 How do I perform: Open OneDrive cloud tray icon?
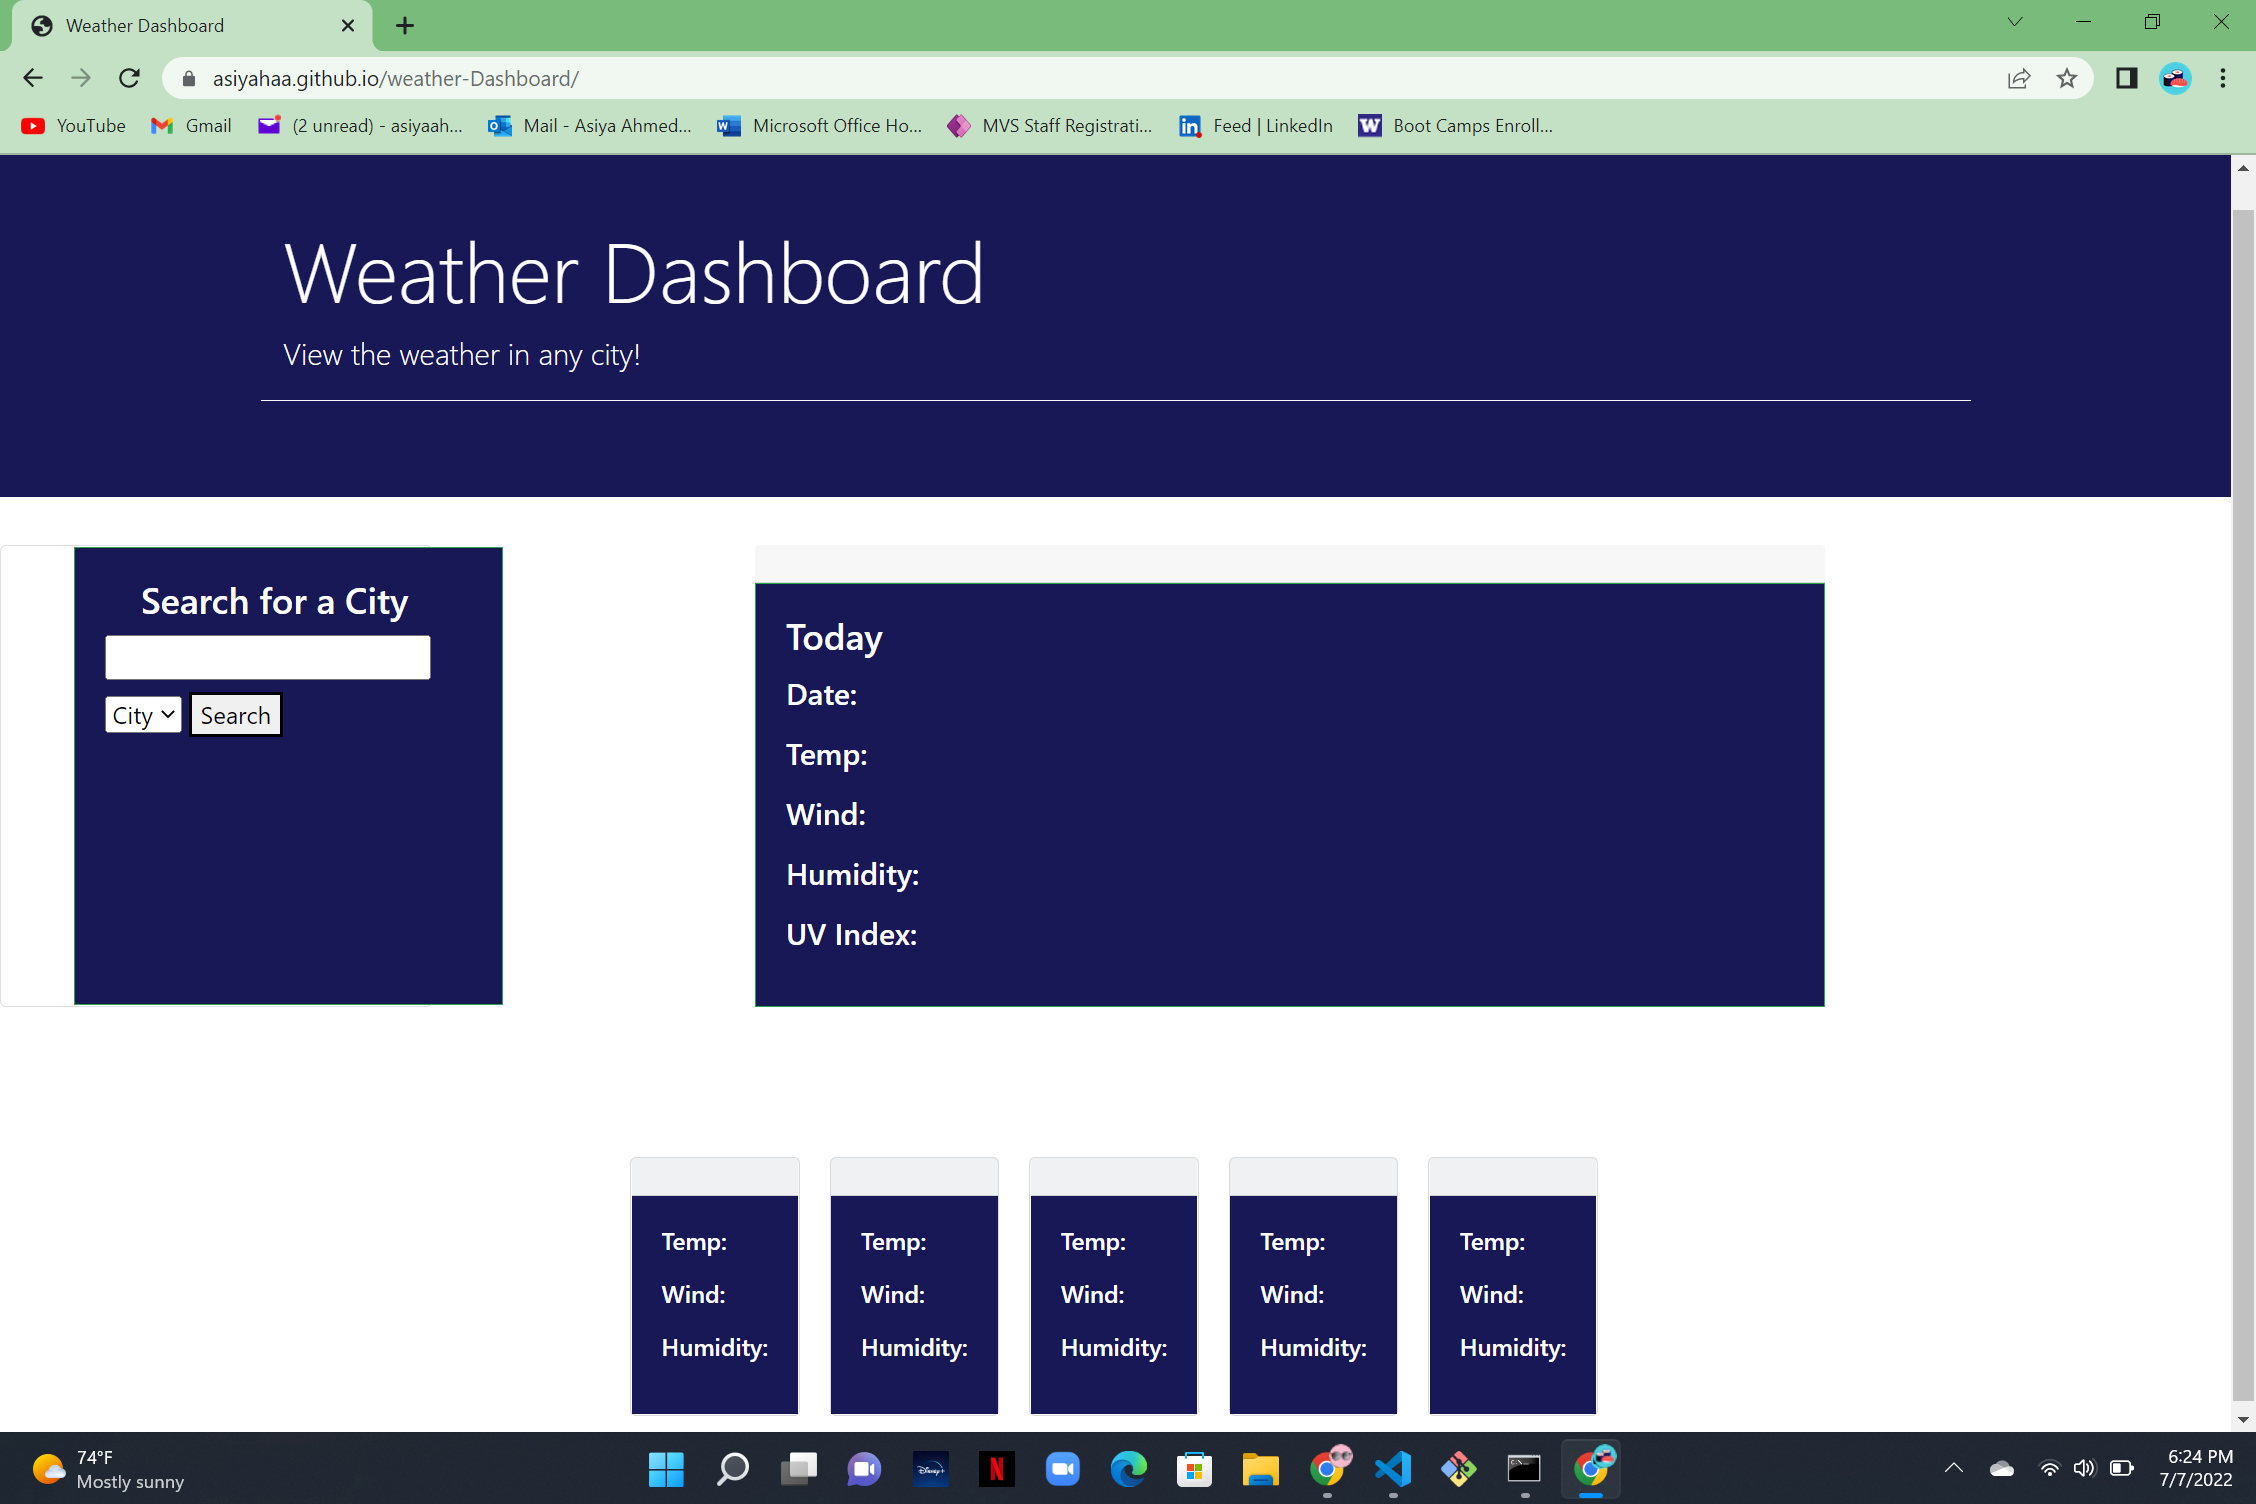2002,1469
